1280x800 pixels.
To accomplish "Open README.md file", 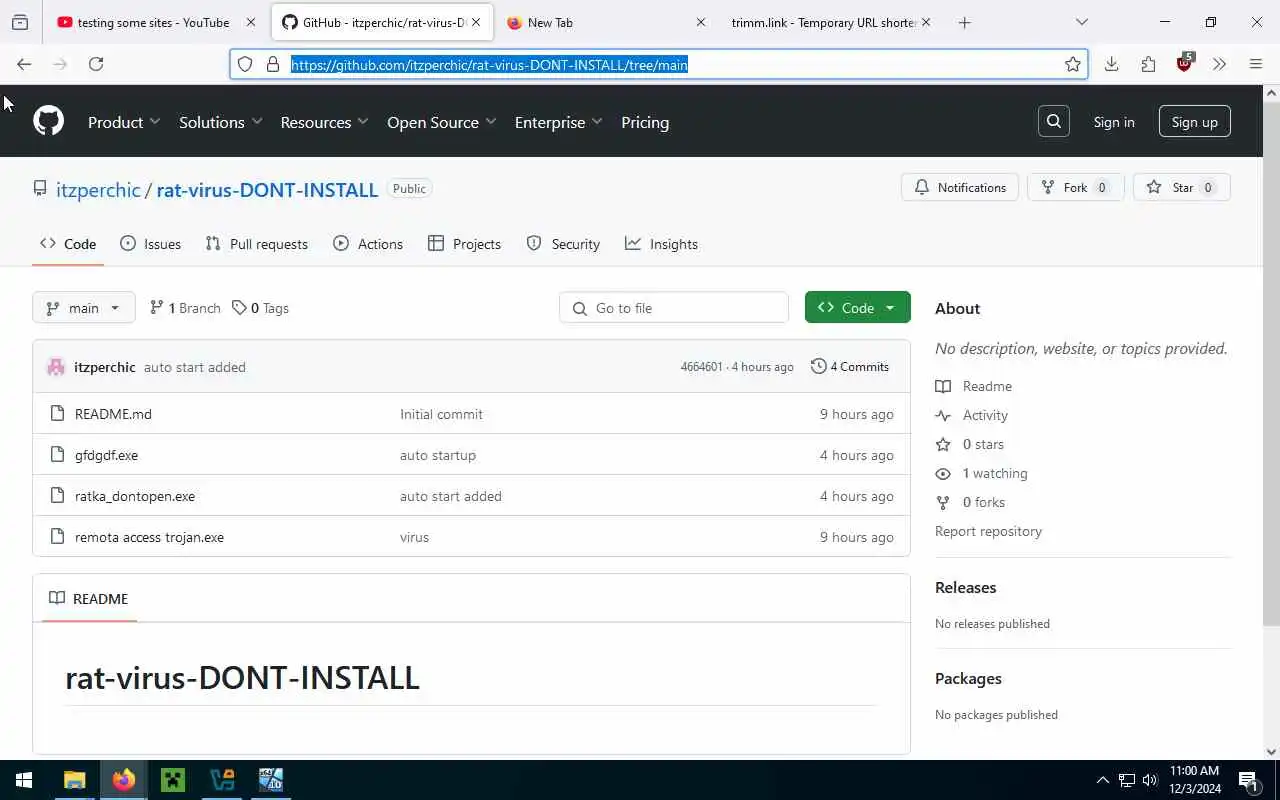I will pyautogui.click(x=113, y=414).
